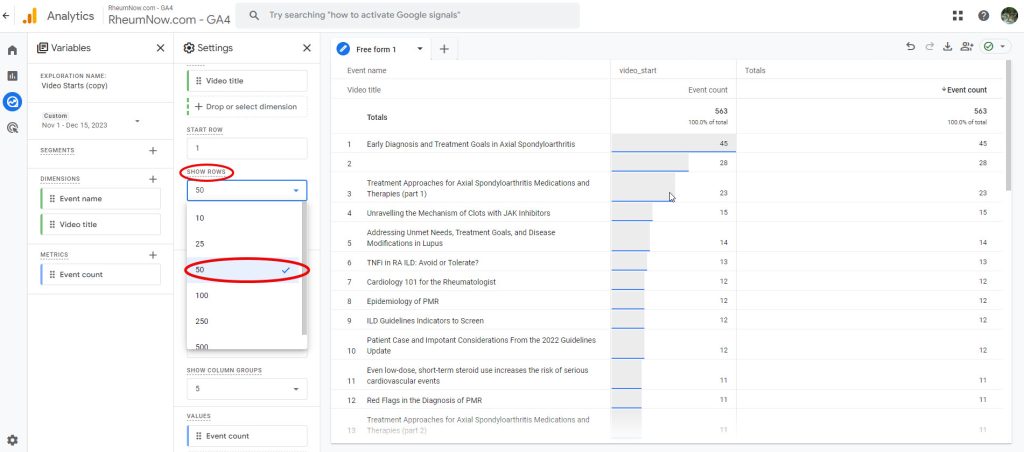
Task: Download the exploration data
Action: point(947,47)
